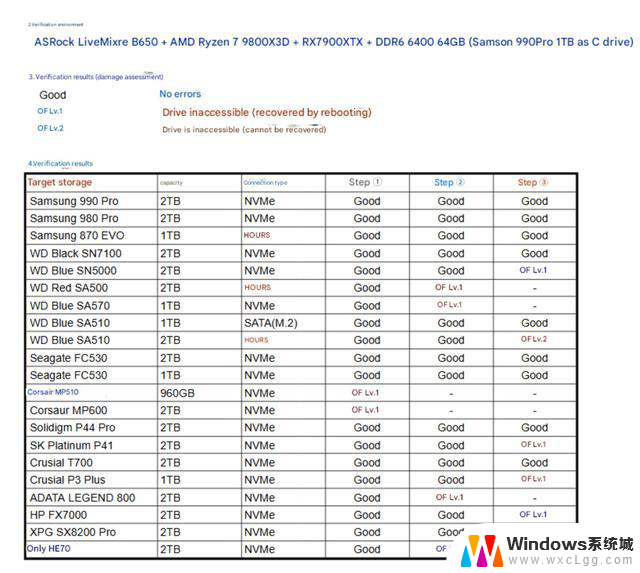This screenshot has width=640, height=573.
Task: Click the "Samsung 990 Pro" row name
Action: (74, 201)
